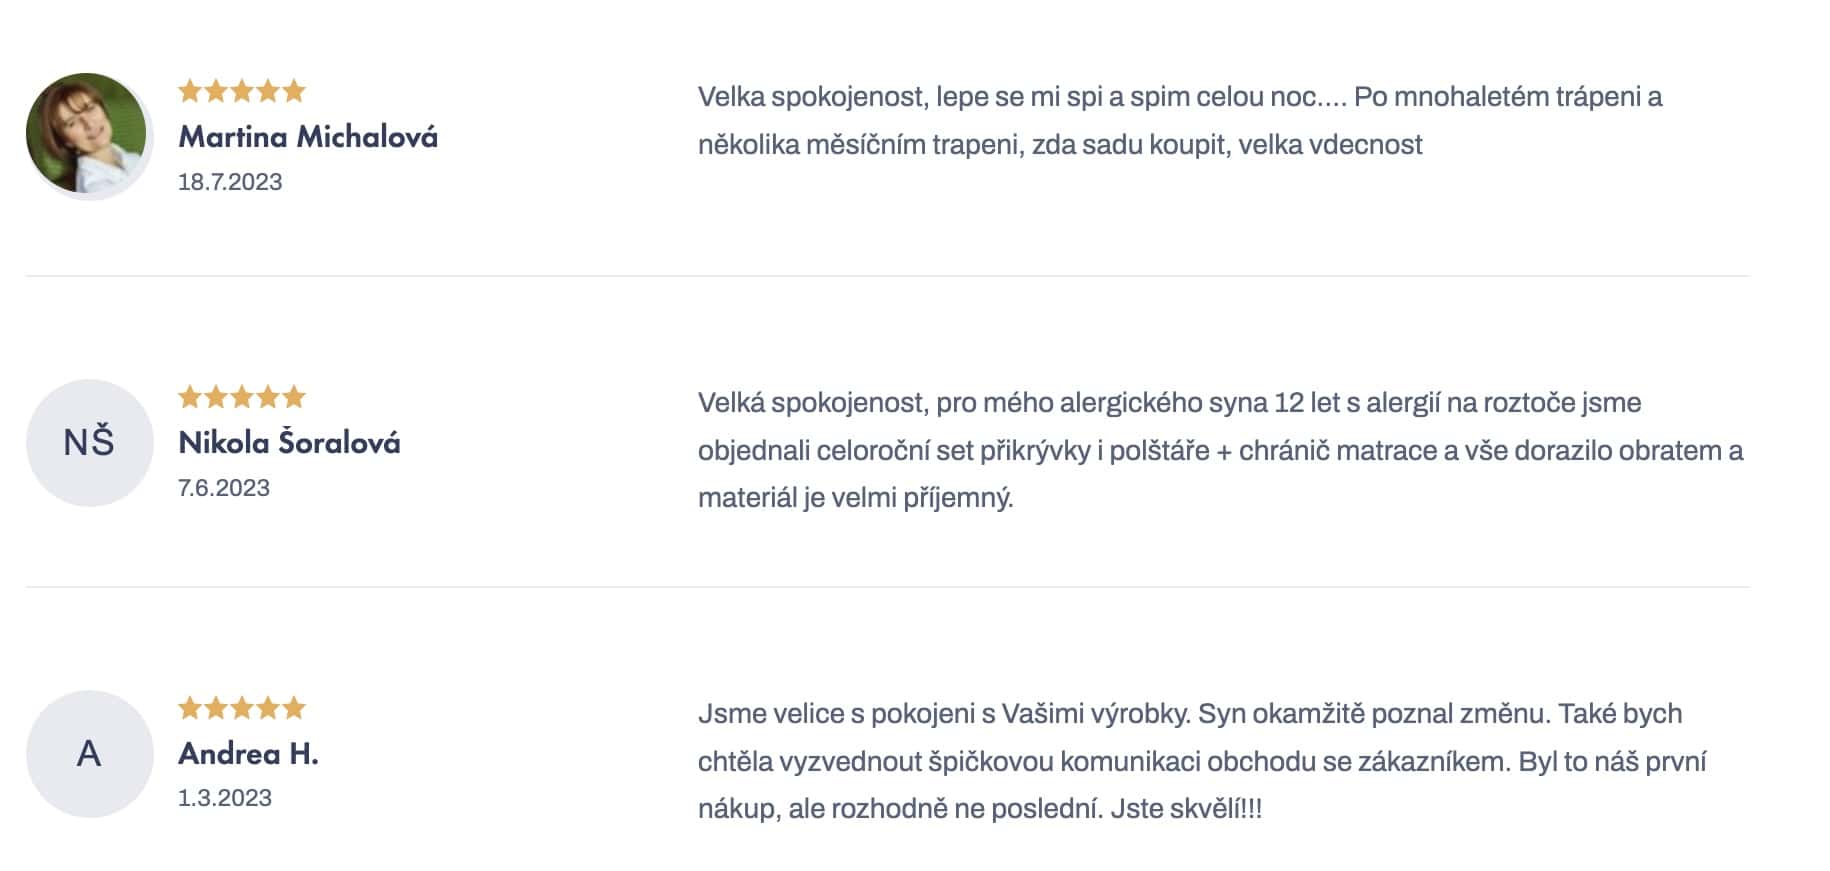Click first star of Nikola Šoralová's rating
This screenshot has height=871, width=1830.
pos(190,397)
